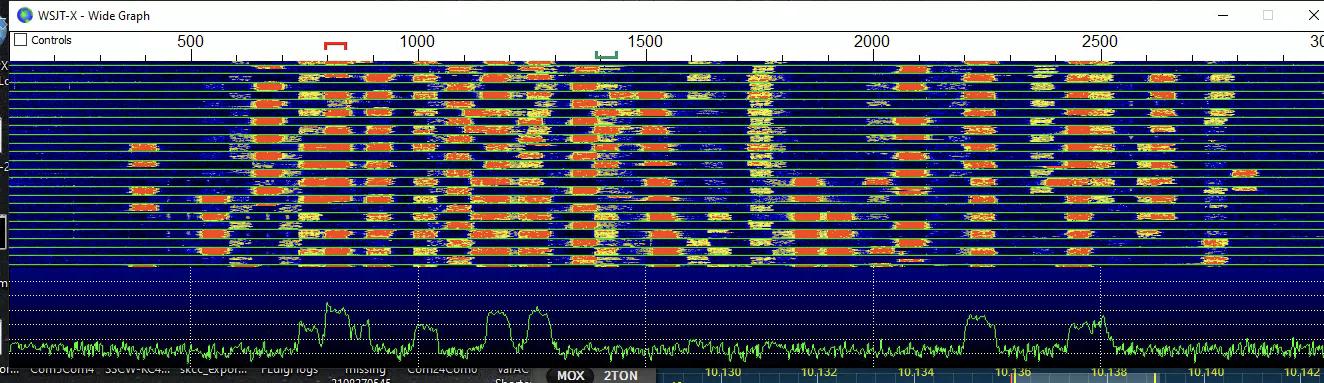Click the 1000 Hz label on frequency scale
This screenshot has width=1324, height=383.
click(417, 41)
